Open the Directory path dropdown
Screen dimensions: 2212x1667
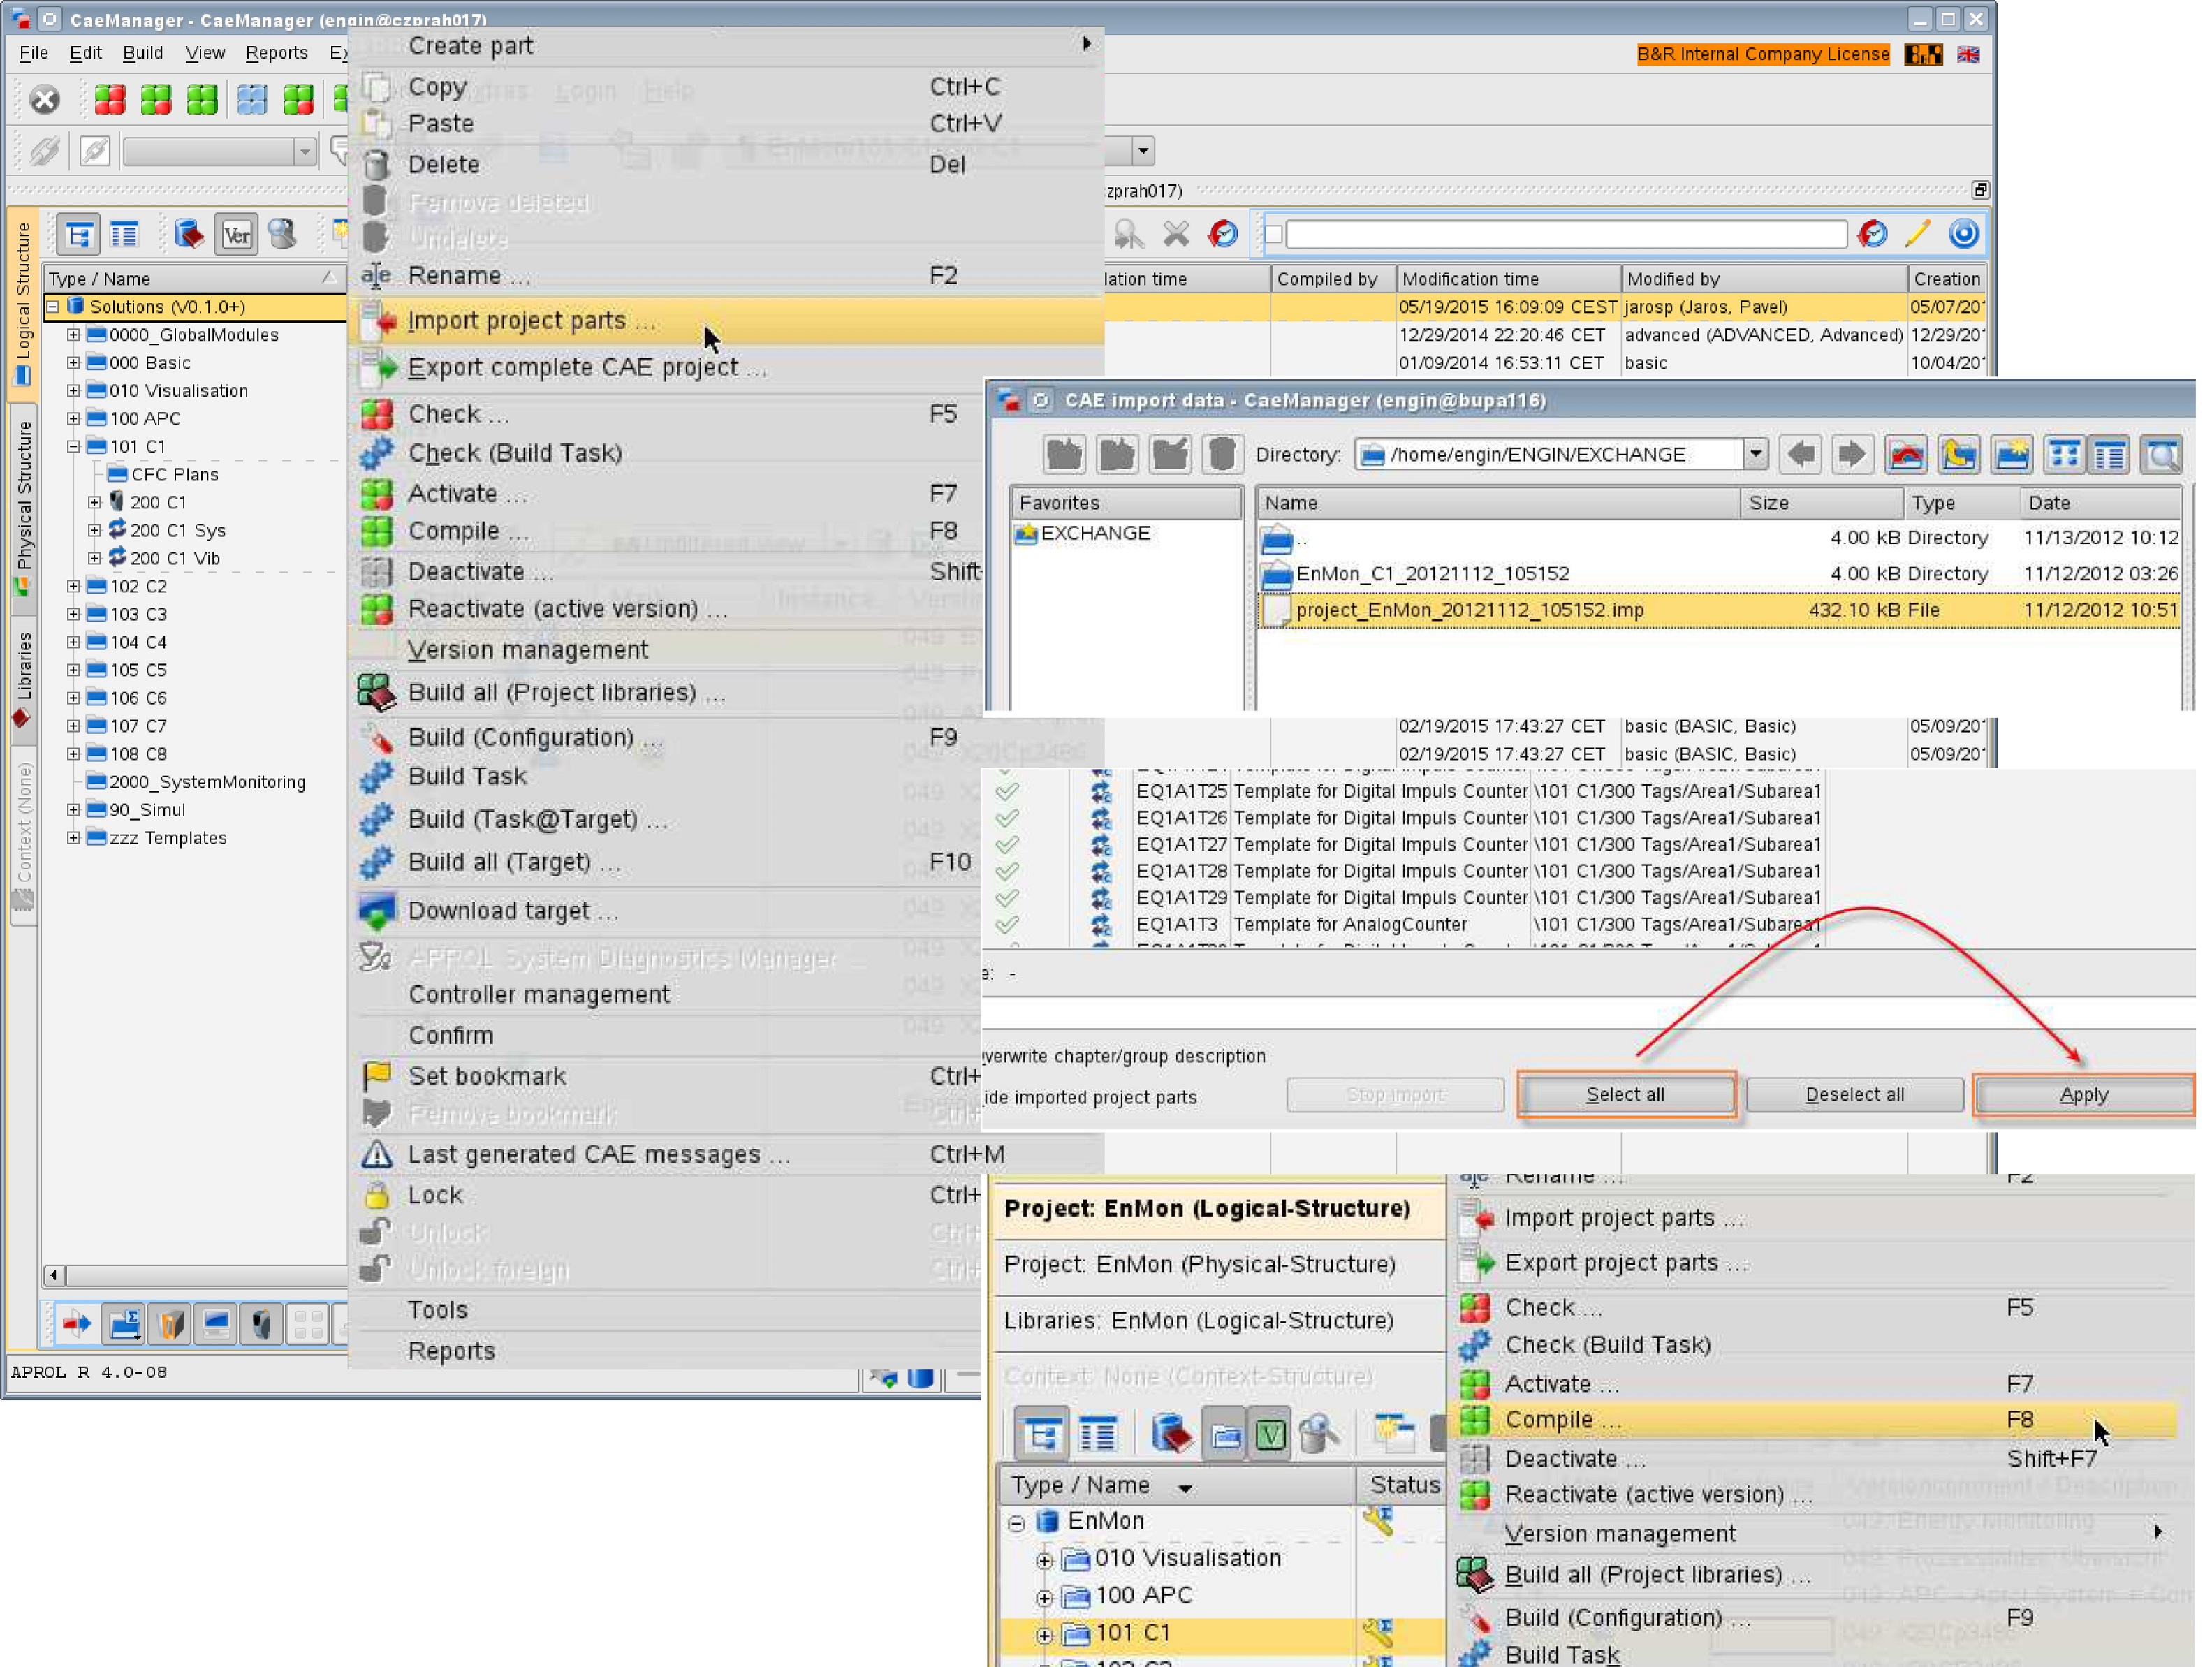point(1755,455)
